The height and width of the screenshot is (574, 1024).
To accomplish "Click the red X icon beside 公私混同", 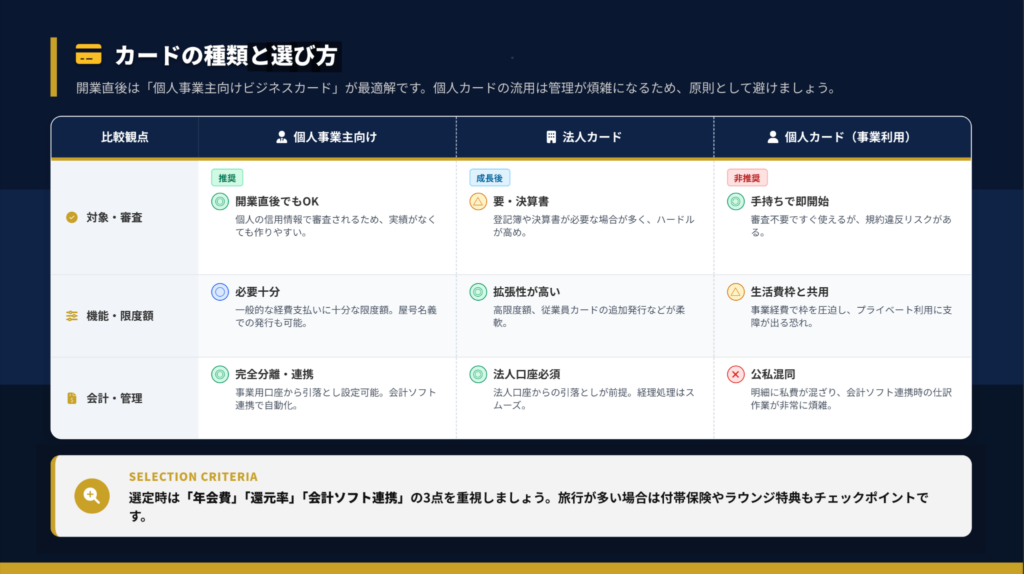I will (x=735, y=374).
